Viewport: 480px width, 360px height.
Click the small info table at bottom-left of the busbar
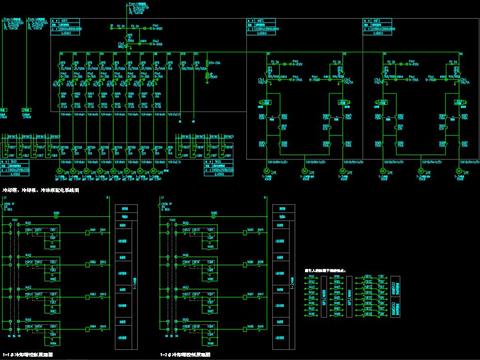[15, 168]
